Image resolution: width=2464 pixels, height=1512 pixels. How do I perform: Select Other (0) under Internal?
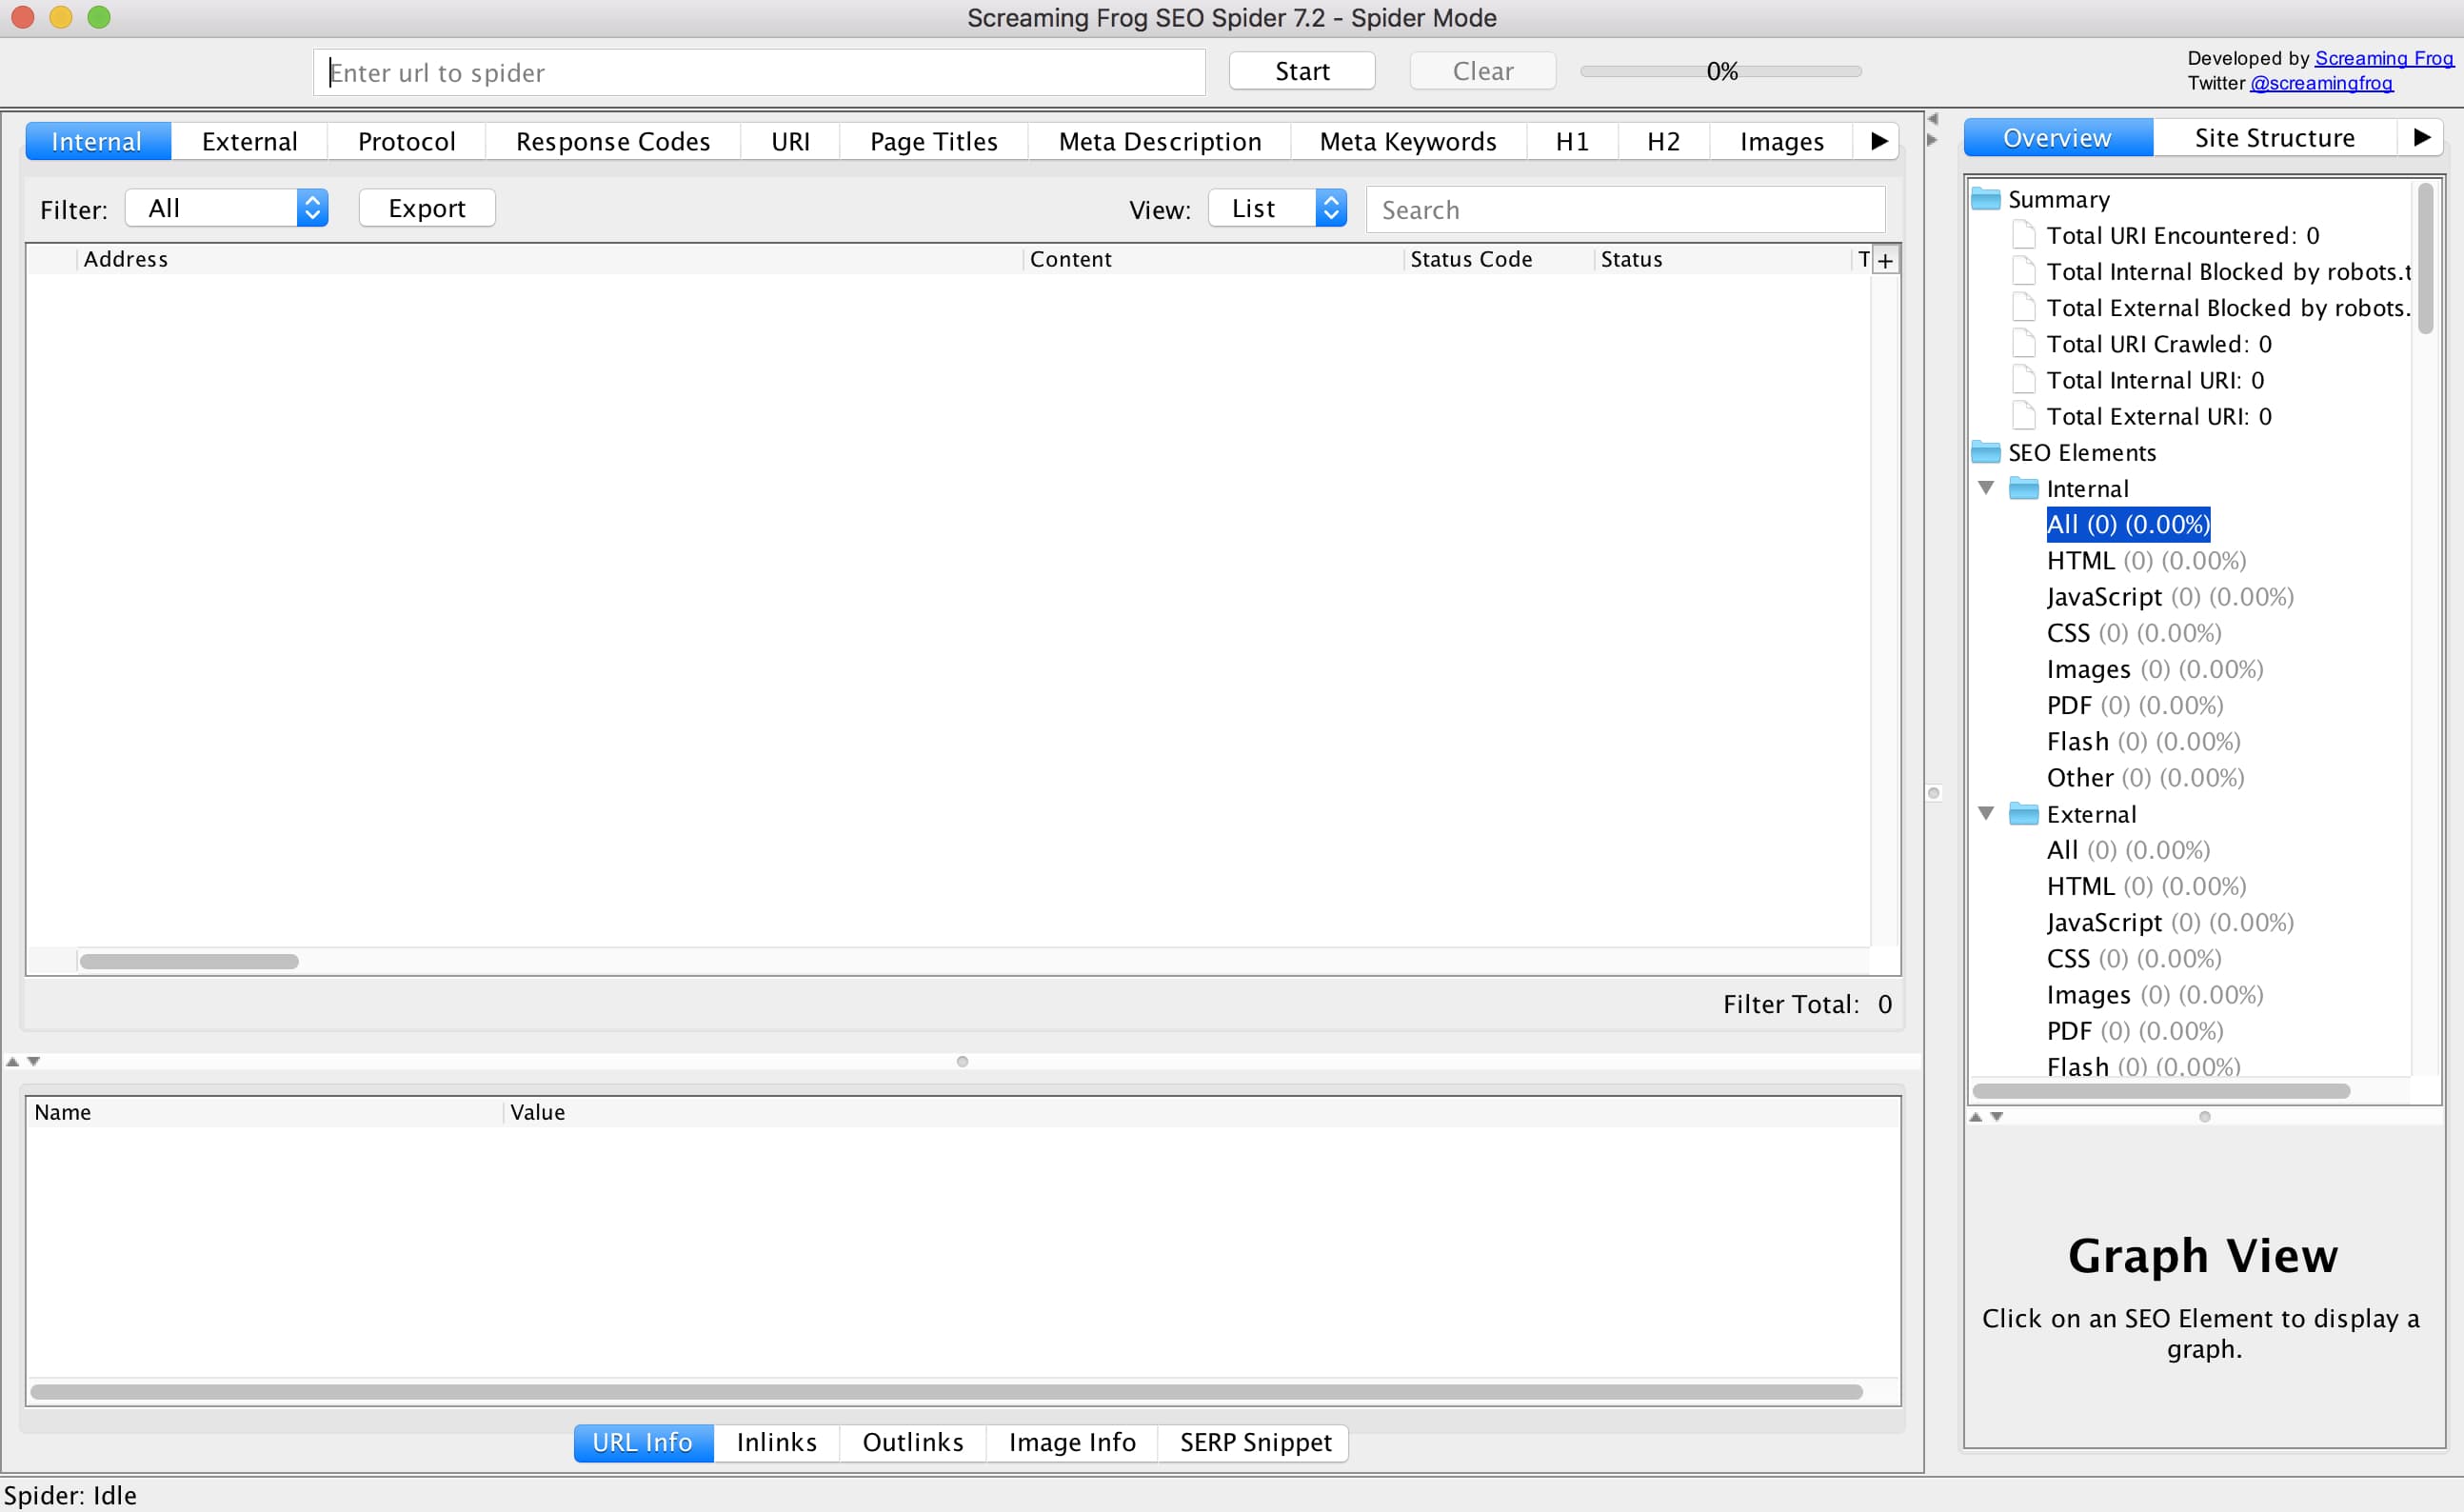pos(2145,777)
